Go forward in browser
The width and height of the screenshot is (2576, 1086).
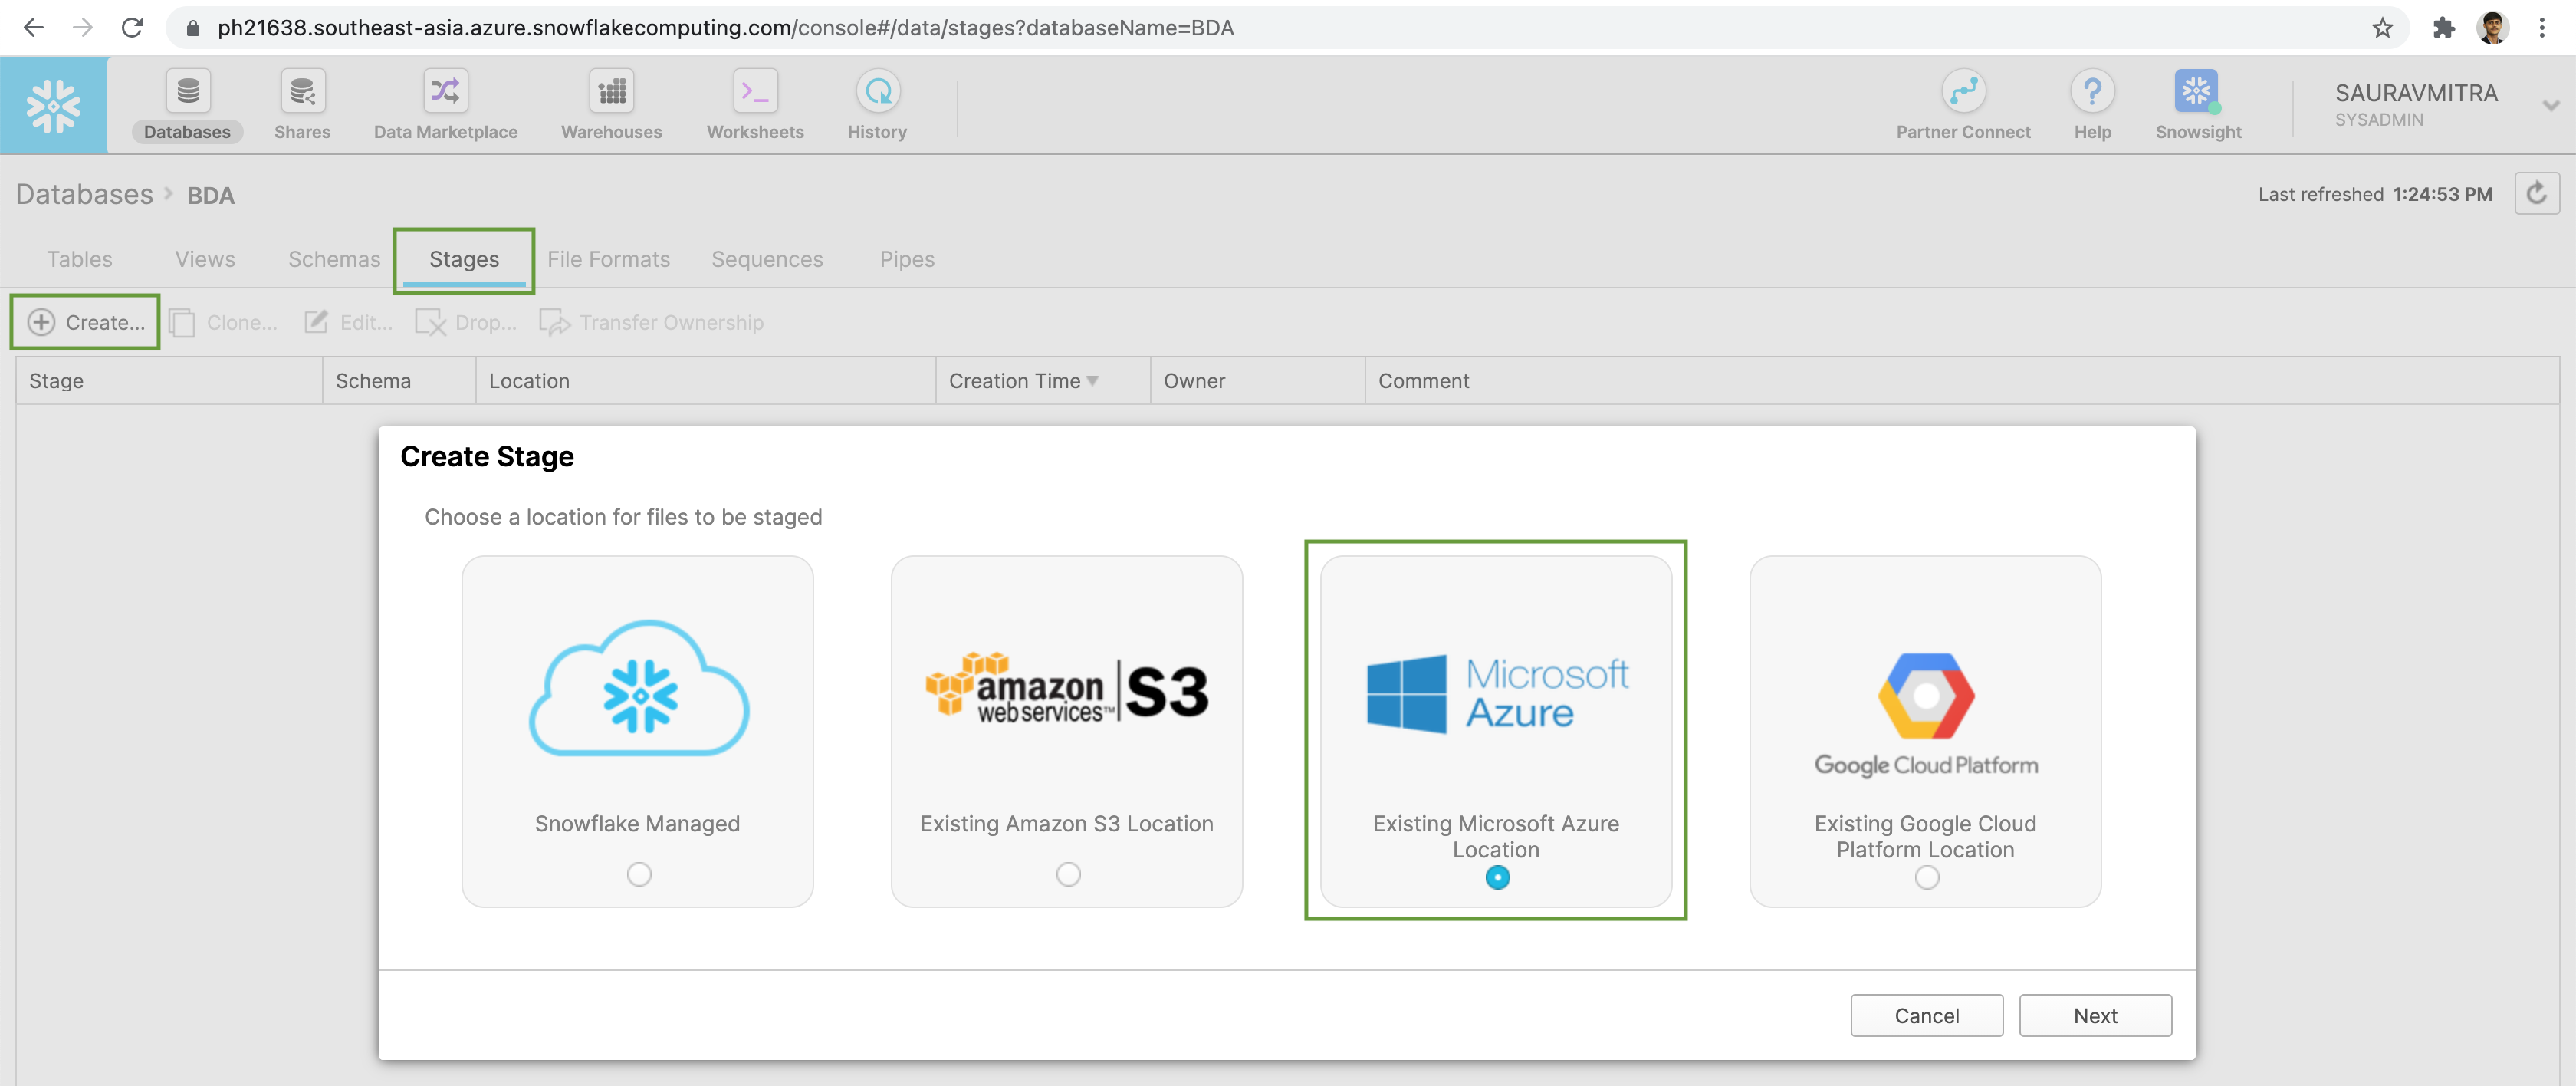pos(83,28)
